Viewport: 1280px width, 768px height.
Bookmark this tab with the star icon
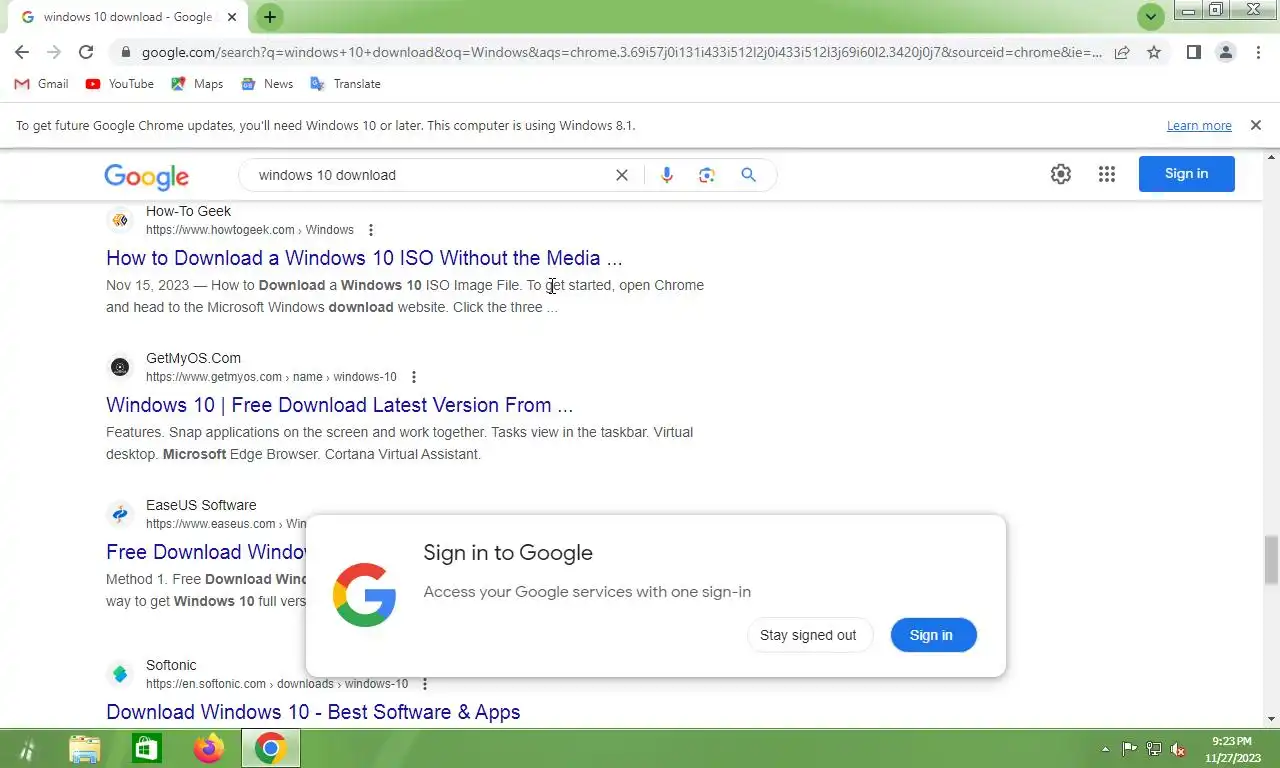point(1154,52)
